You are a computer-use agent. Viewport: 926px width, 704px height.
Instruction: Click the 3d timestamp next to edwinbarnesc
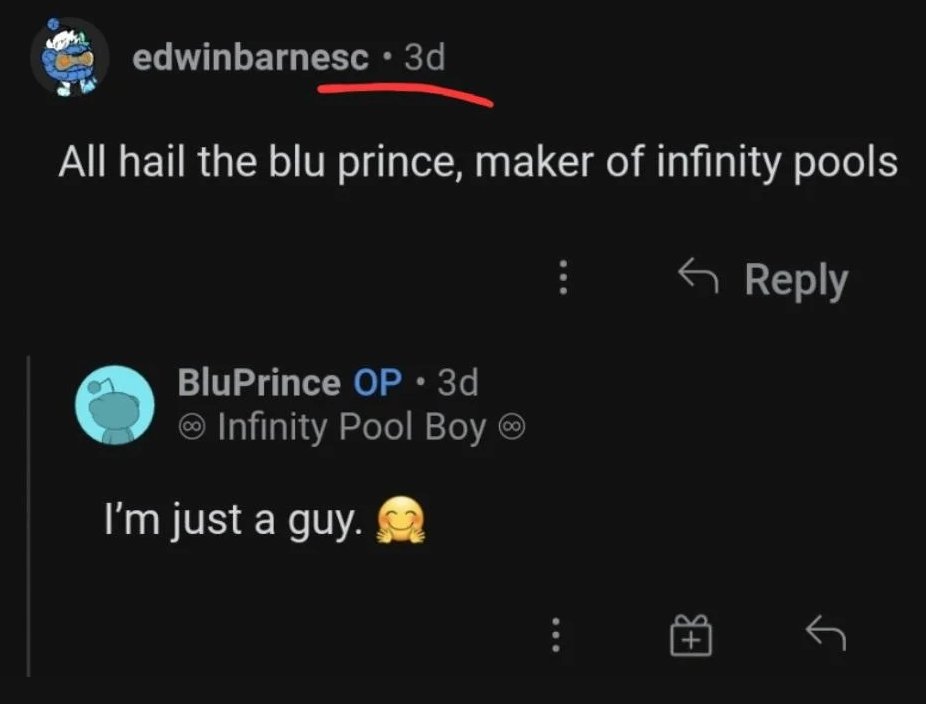pos(424,58)
